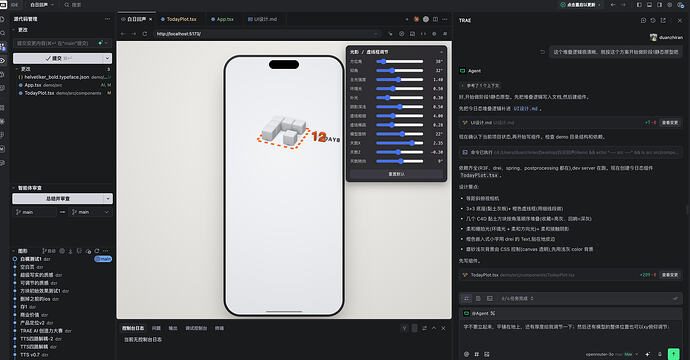This screenshot has height=360, width=690.
Task: Refresh the graph section in source control
Action: [97, 251]
